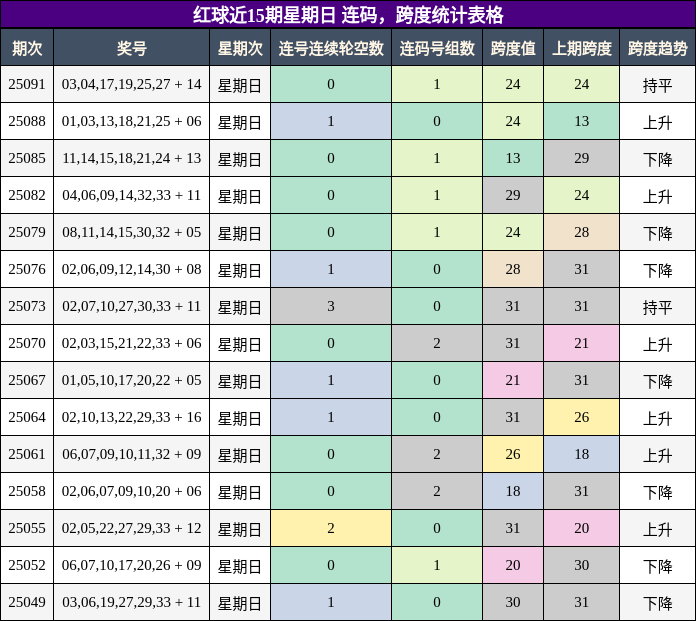Click span value 18 in row 25058
This screenshot has width=696, height=621.
513,491
